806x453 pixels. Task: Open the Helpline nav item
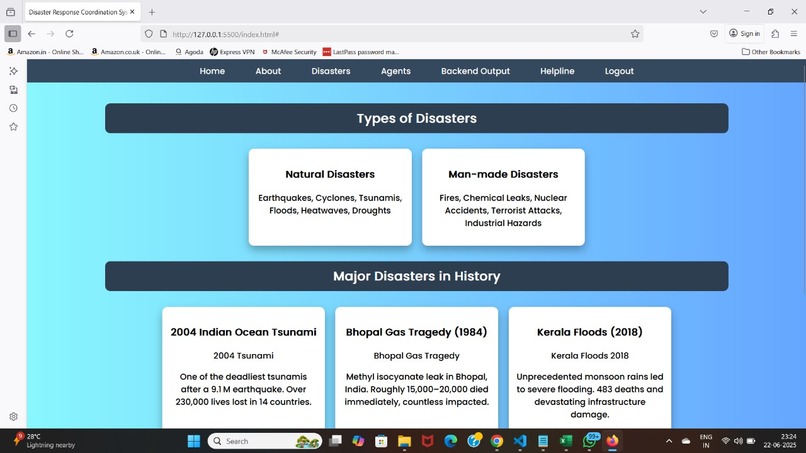point(557,71)
